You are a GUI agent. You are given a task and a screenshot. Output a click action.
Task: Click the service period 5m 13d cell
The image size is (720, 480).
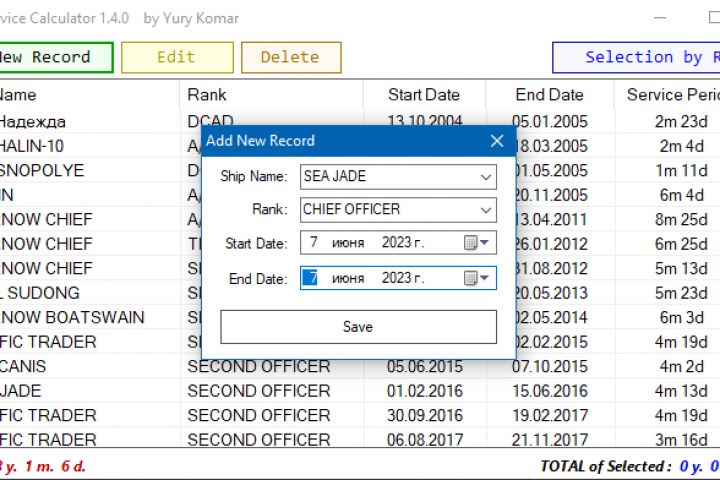681,268
